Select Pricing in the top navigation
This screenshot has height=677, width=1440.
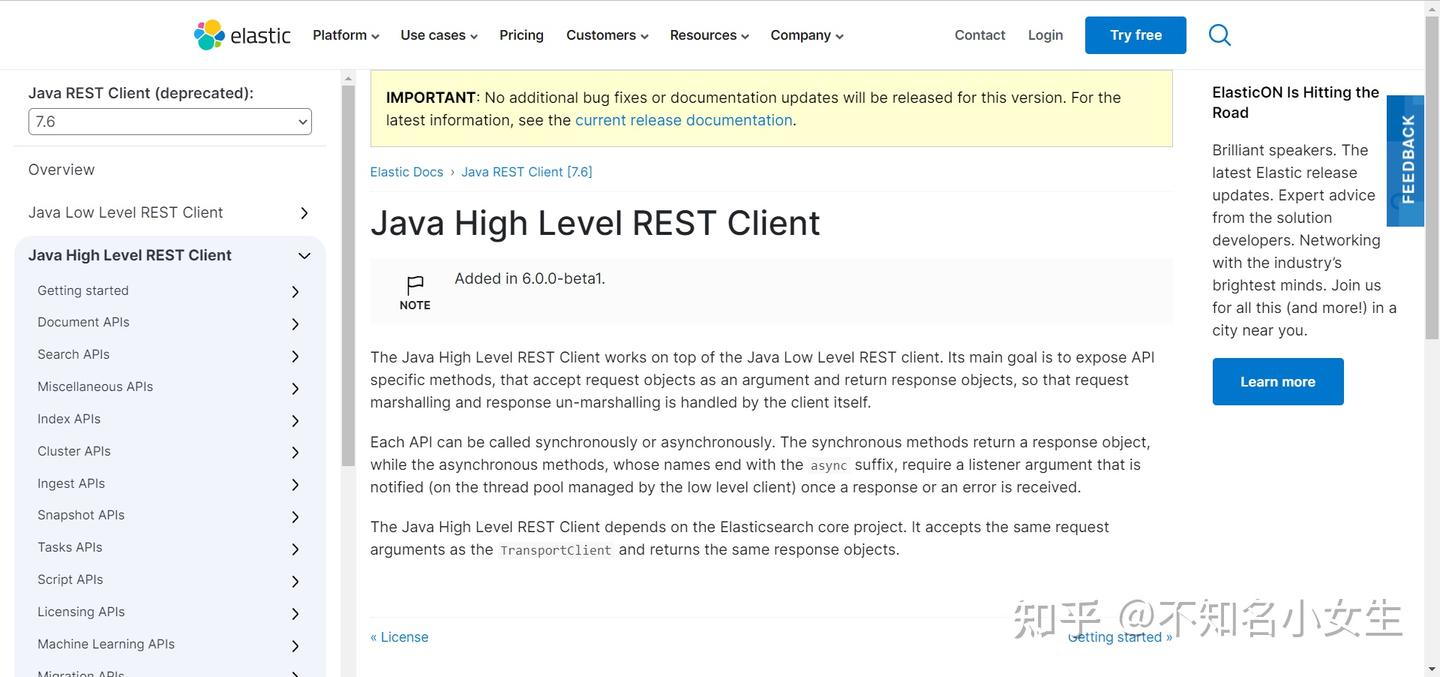(521, 35)
